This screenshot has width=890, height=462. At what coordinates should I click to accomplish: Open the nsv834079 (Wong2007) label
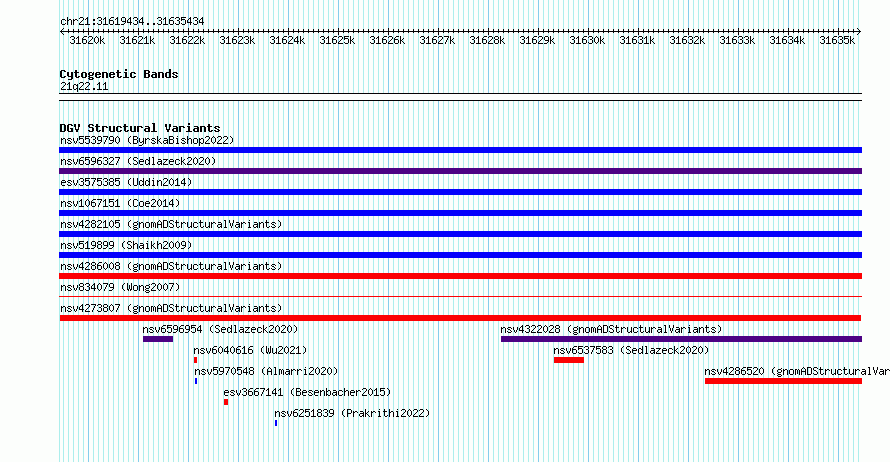point(120,287)
